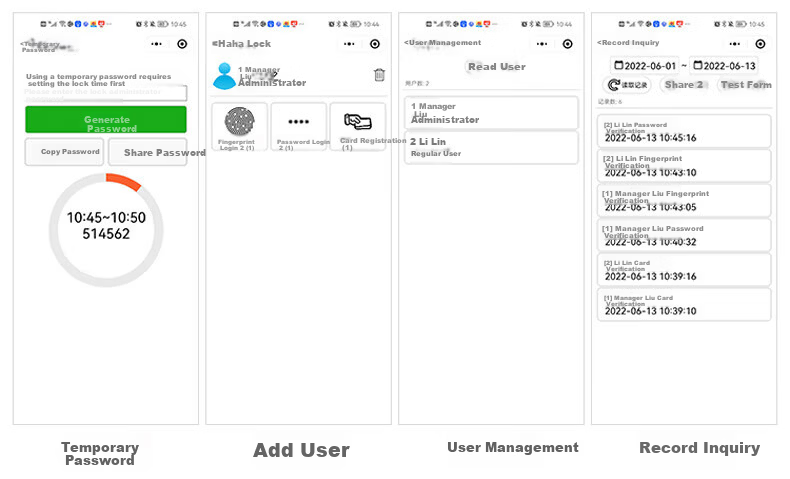Open three-dot menu in Record Inquiry screen
The width and height of the screenshot is (790, 479).
click(x=735, y=44)
